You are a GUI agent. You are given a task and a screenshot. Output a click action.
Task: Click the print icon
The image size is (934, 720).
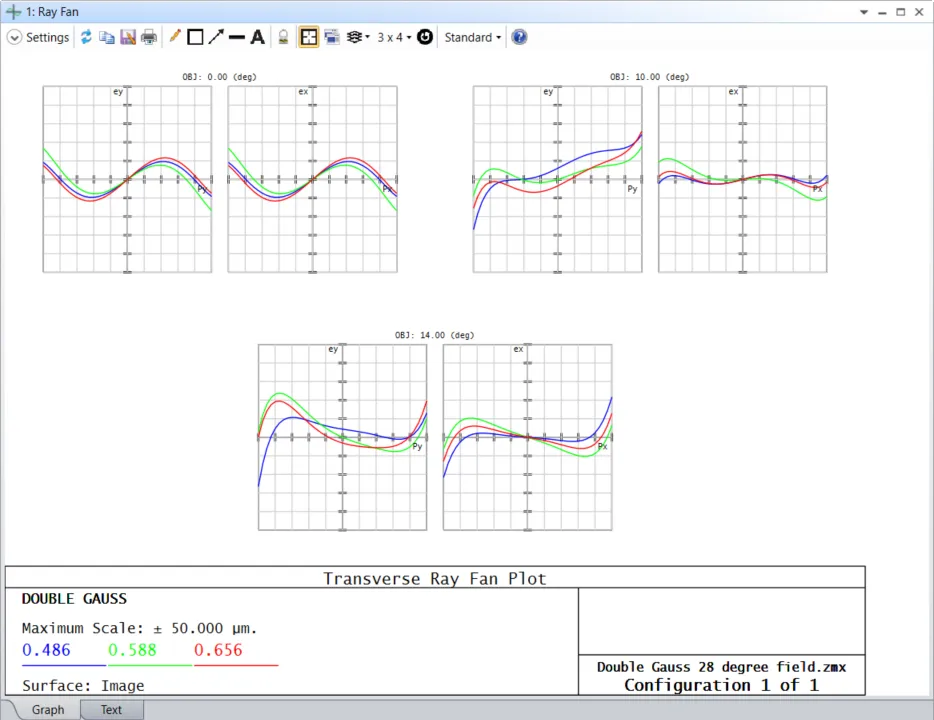(x=149, y=37)
